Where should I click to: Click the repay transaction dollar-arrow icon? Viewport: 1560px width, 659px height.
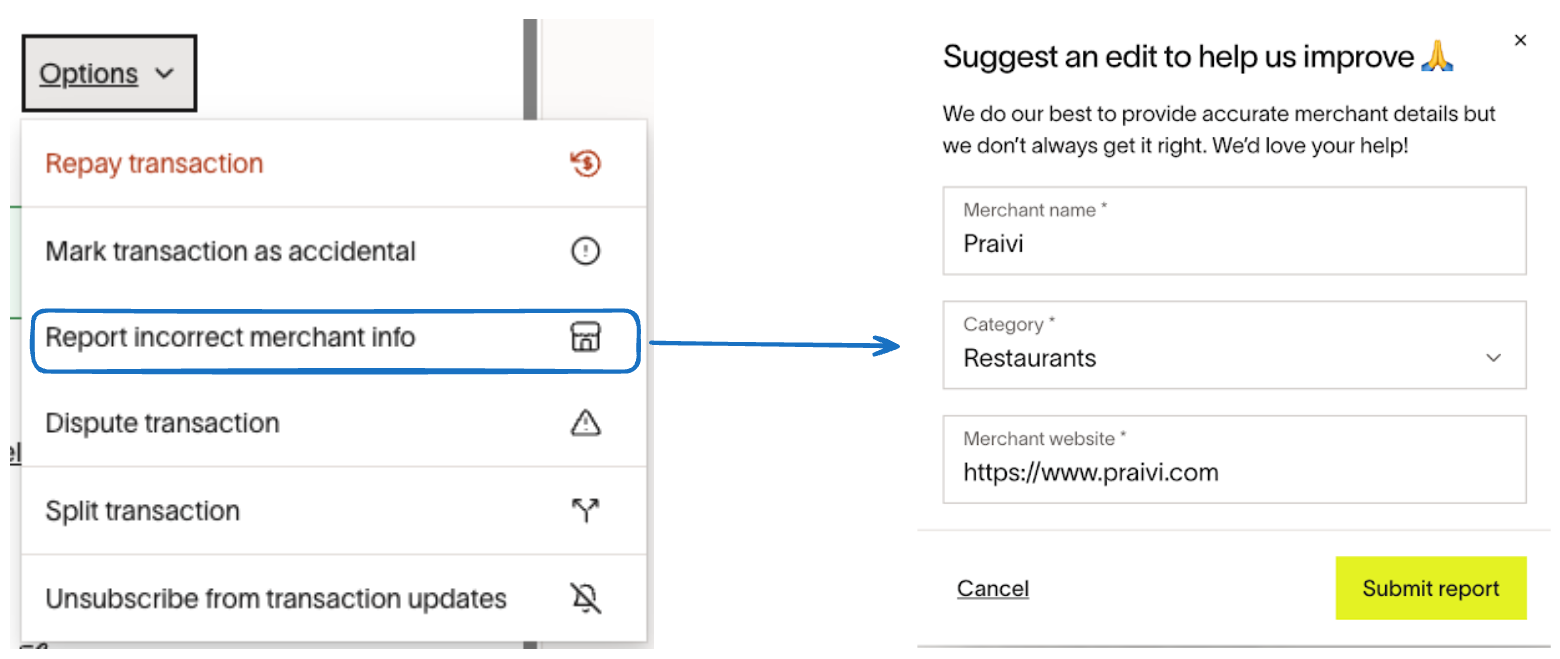585,163
